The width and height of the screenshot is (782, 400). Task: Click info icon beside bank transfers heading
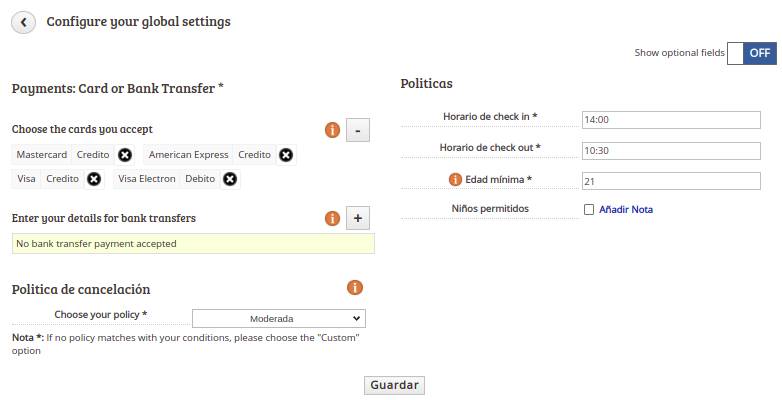pos(332,218)
